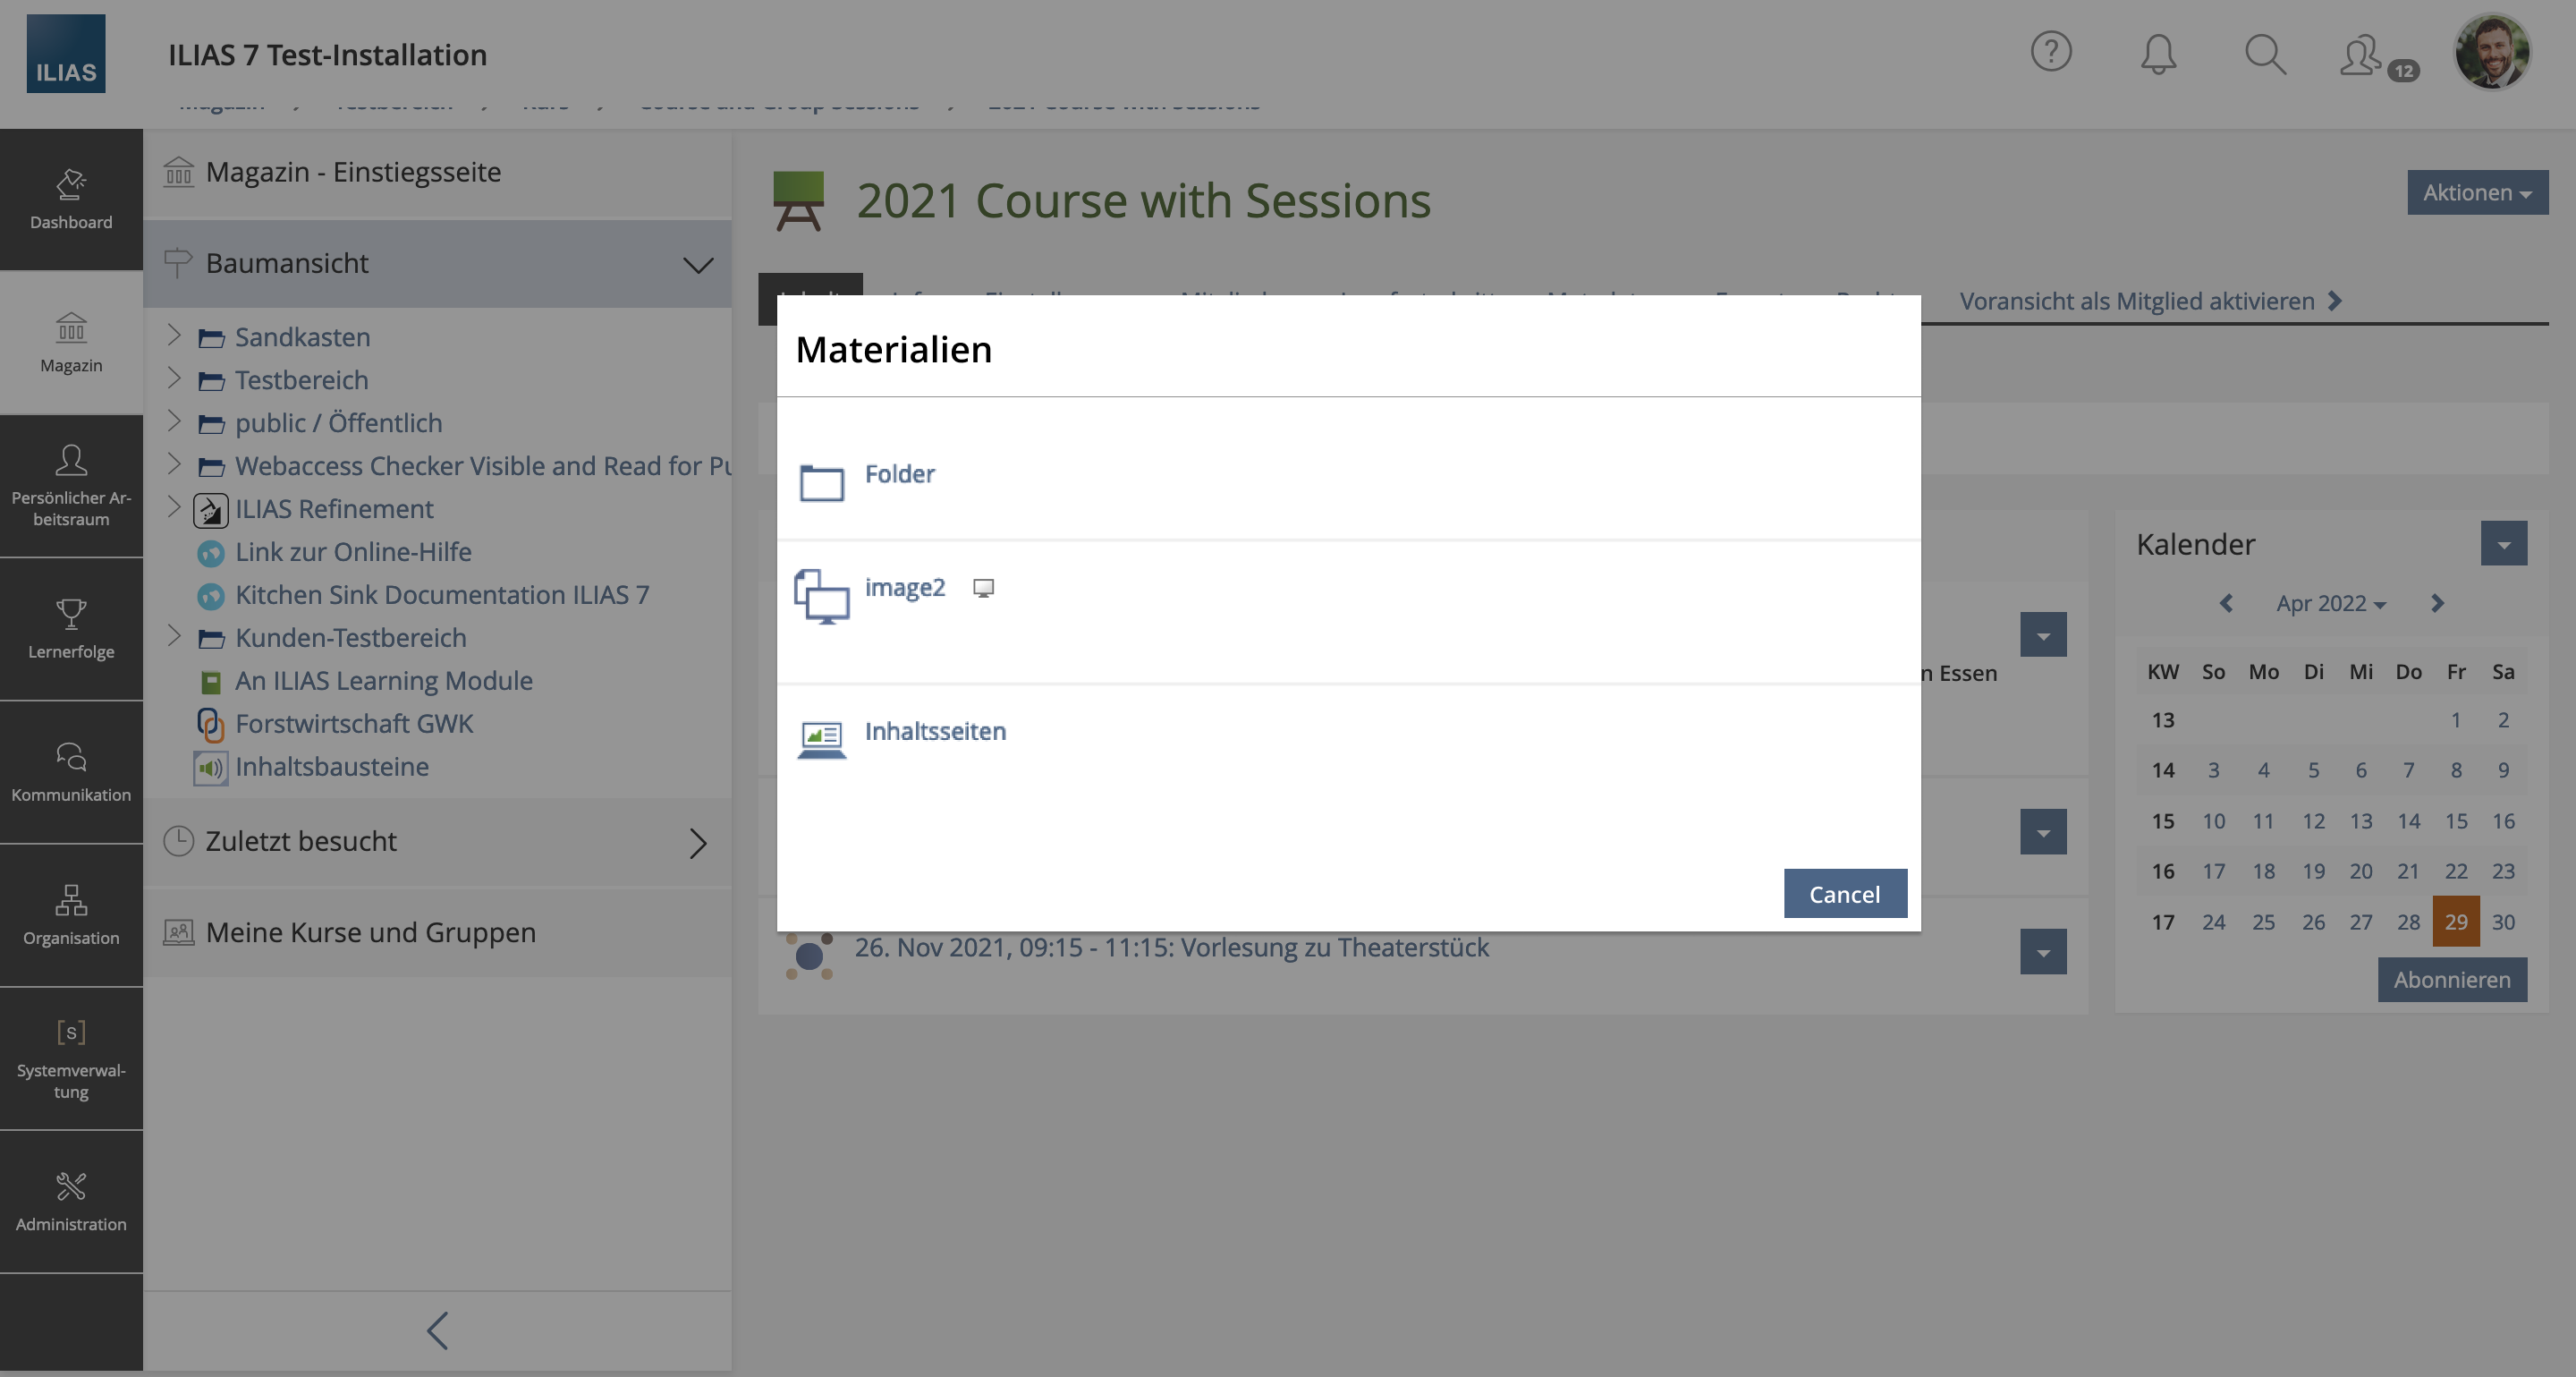Click the user profile avatar
The image size is (2576, 1377).
pos(2492,52)
